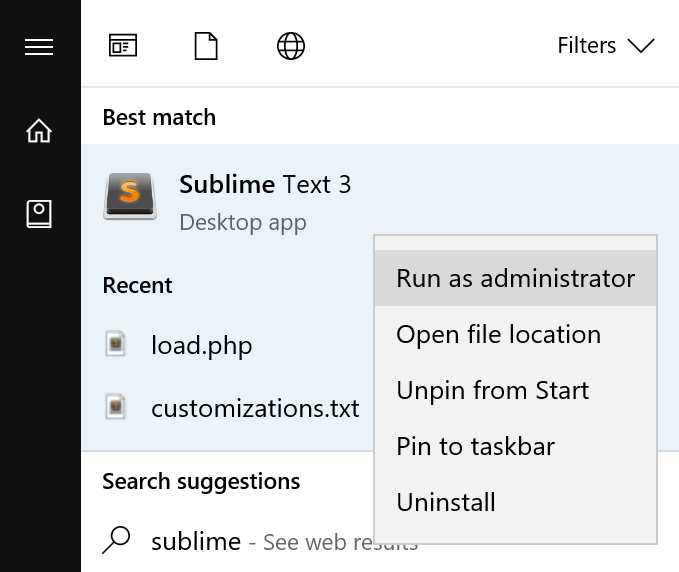Launch the Sublime Text 3 app icon
This screenshot has height=572, width=679.
(x=130, y=197)
